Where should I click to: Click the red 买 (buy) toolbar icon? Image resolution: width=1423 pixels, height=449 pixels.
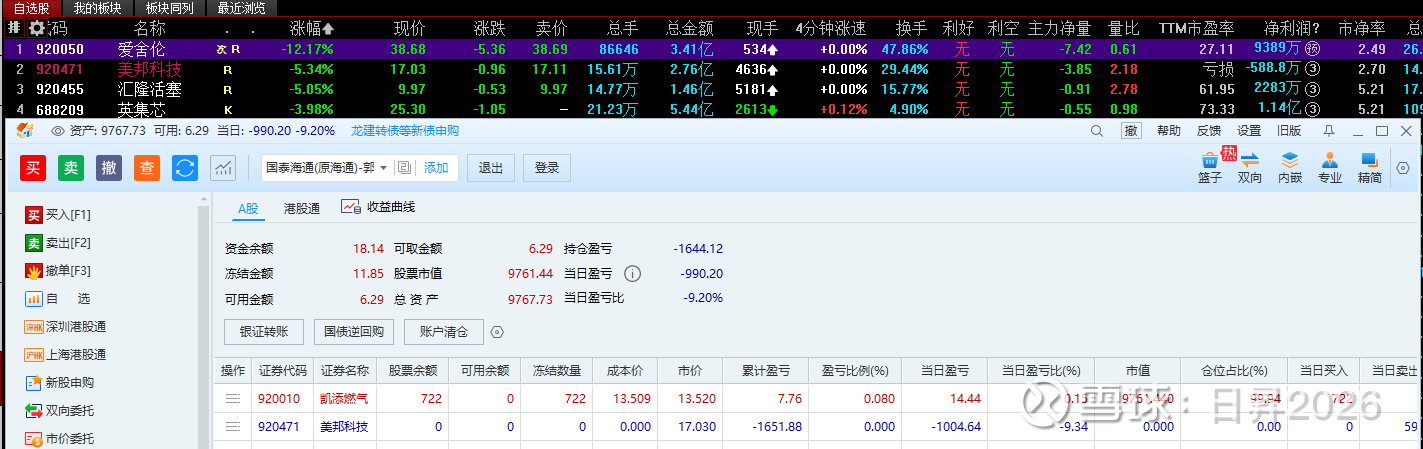coord(33,168)
